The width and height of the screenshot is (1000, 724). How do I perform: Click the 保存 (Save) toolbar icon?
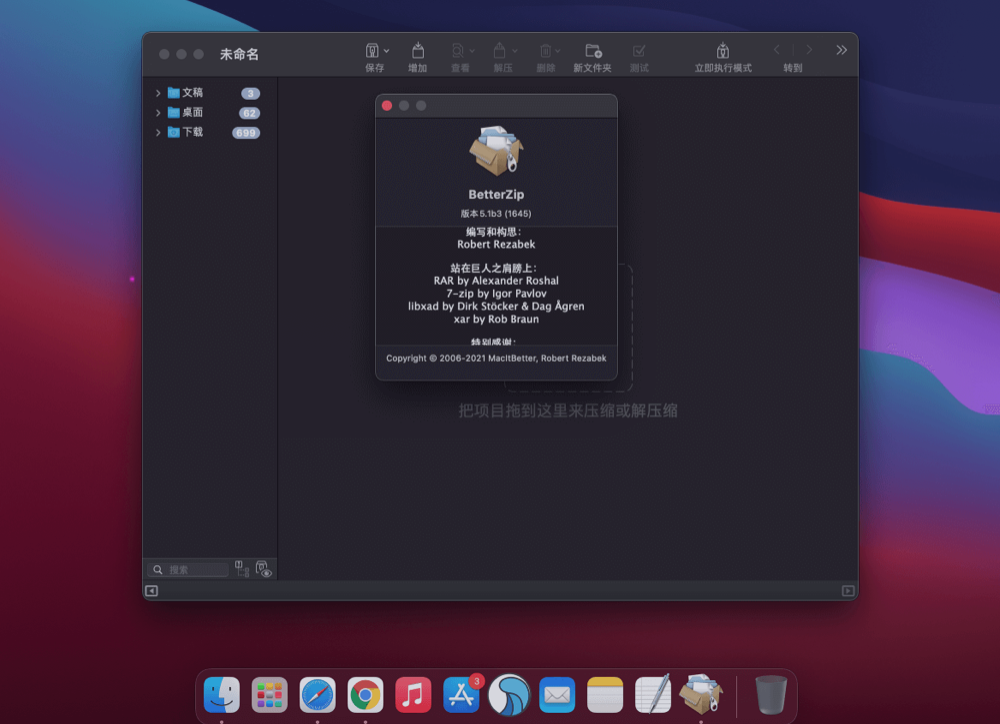point(372,51)
